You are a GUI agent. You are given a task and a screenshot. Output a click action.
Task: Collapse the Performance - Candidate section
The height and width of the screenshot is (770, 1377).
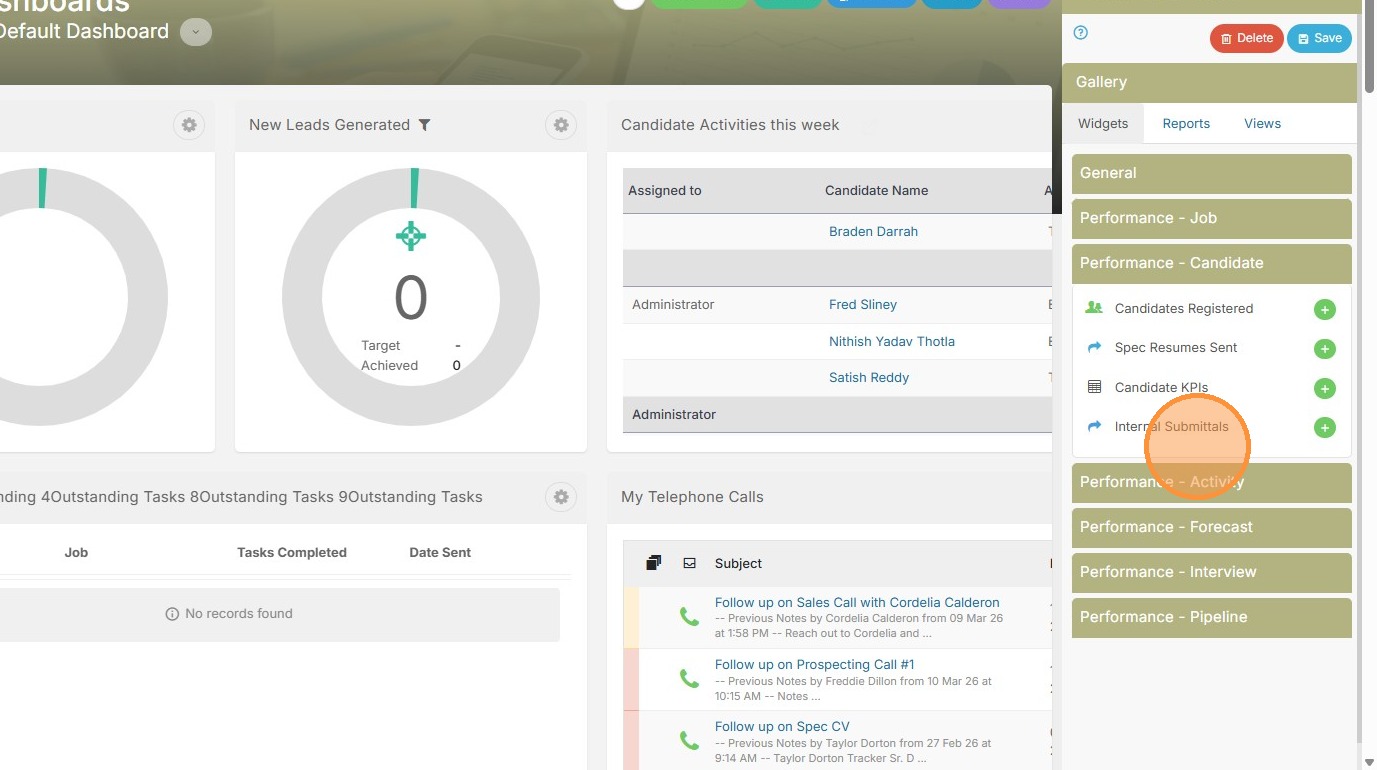(1211, 263)
